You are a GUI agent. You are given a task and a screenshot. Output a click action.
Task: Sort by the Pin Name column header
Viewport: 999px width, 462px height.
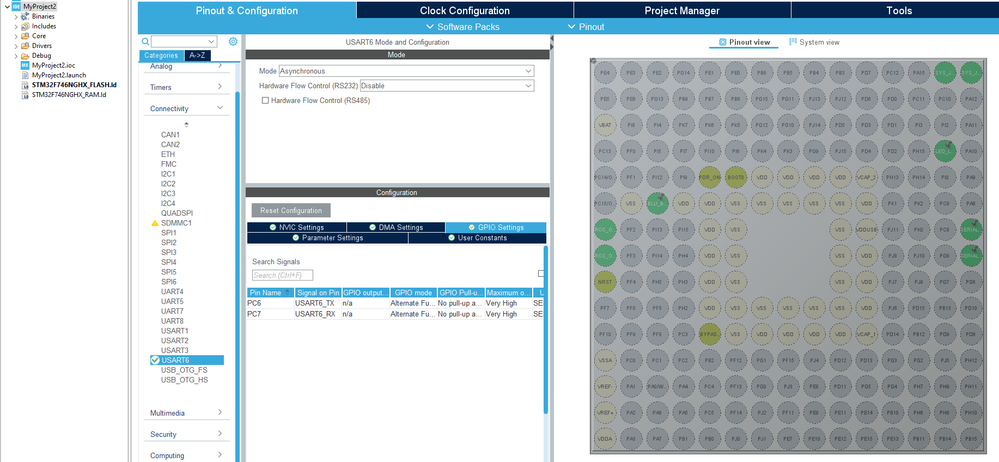(x=270, y=292)
